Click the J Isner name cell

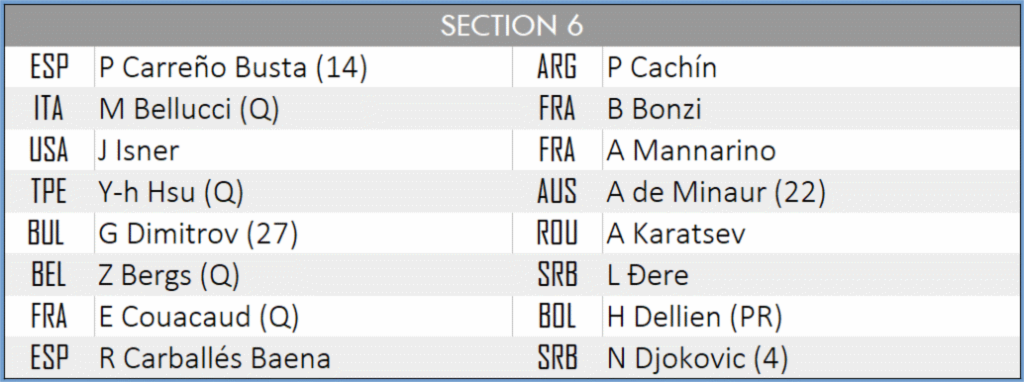click(303, 150)
